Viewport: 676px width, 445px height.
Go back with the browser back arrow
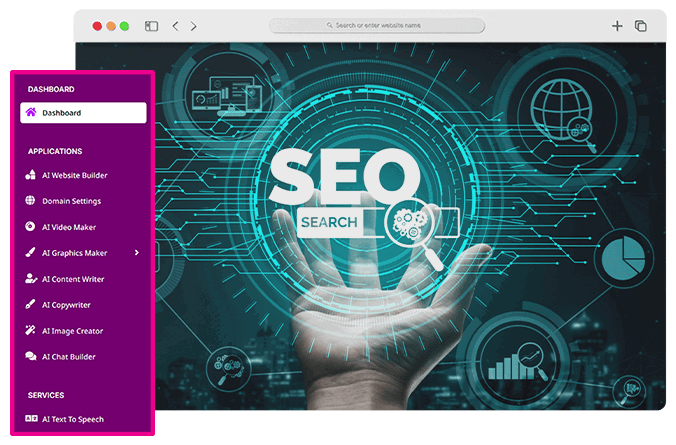pyautogui.click(x=175, y=26)
